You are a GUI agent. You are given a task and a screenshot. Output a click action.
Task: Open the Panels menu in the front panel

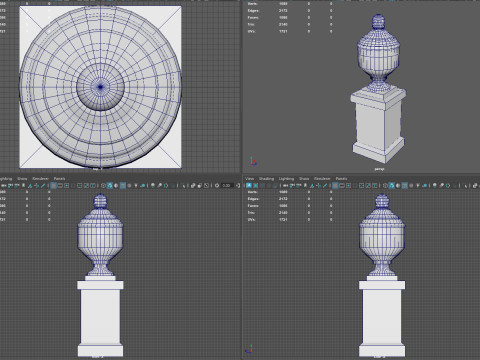click(x=59, y=179)
